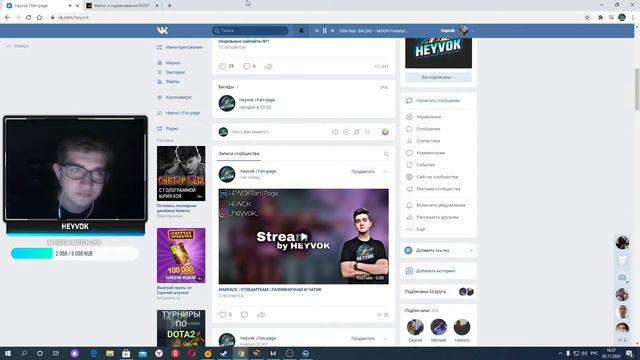
Task: Open Coronavirus item in left sidebar
Action: pos(178,97)
